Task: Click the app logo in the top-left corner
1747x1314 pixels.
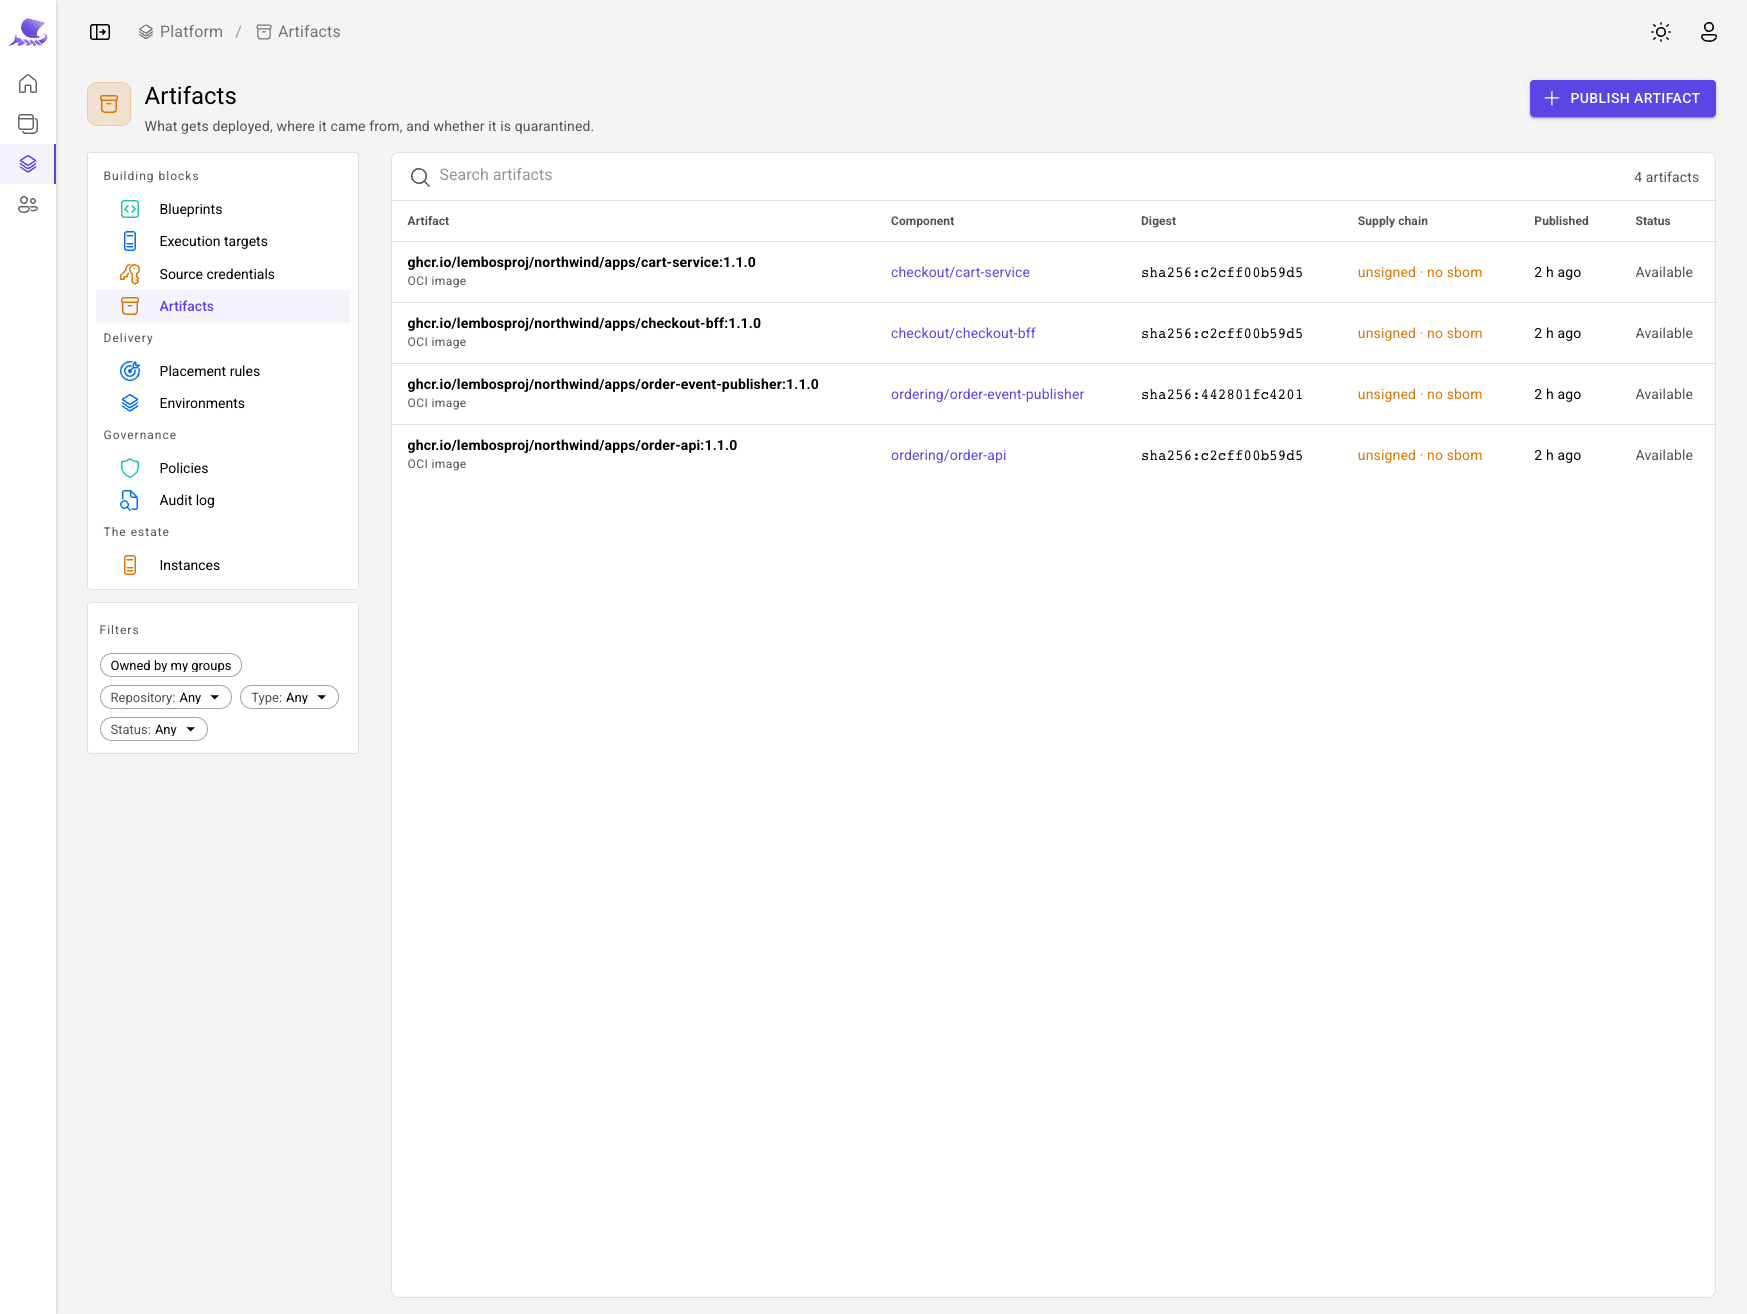Action: coord(28,32)
